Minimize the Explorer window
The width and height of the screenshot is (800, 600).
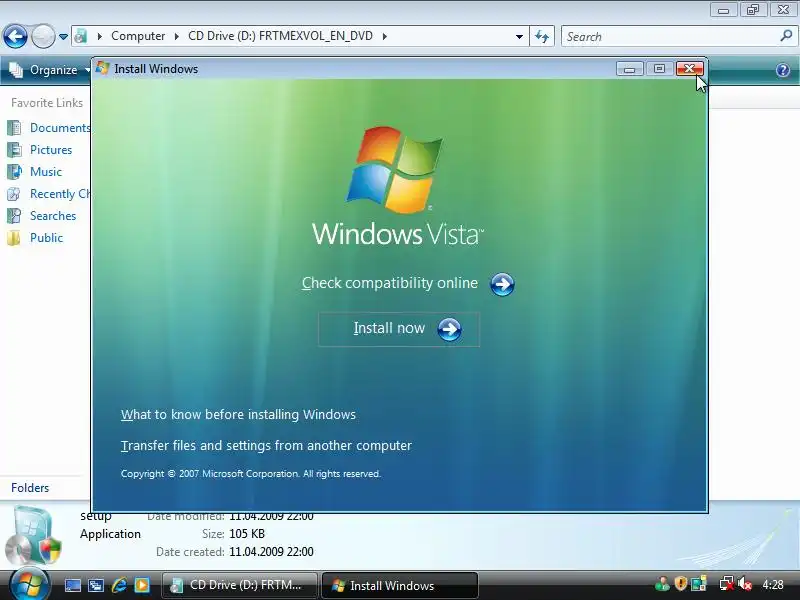(x=723, y=10)
